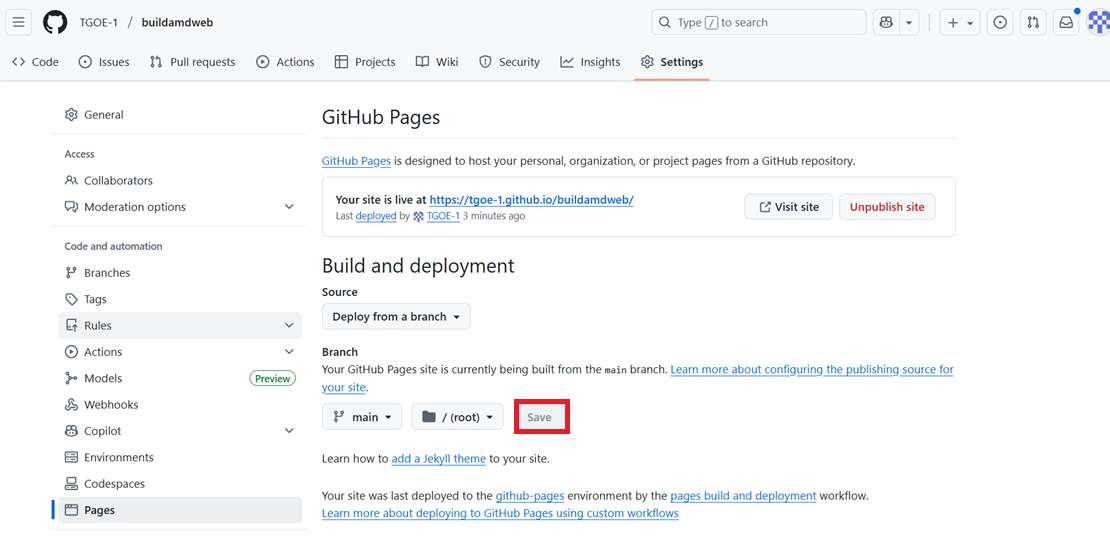
Task: Open the issues icon in top bar
Action: coord(1000,22)
